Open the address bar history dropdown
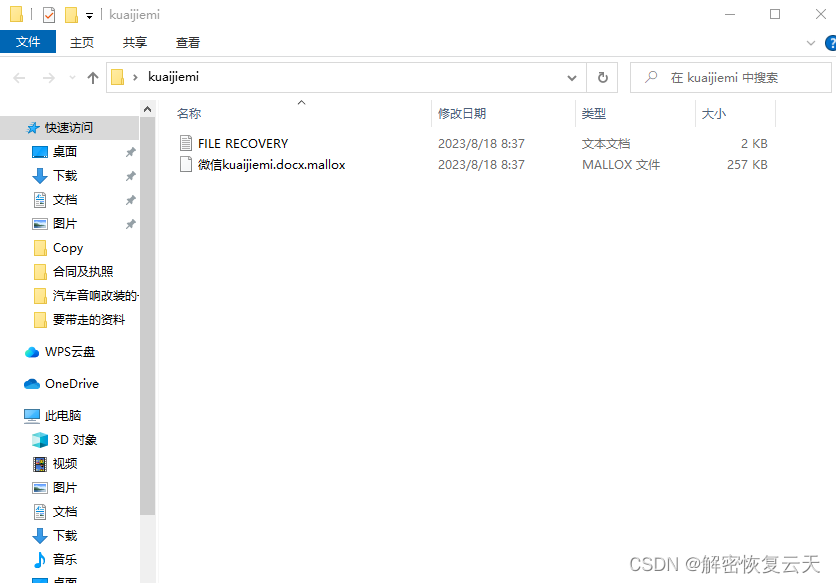The height and width of the screenshot is (583, 836). pos(571,77)
